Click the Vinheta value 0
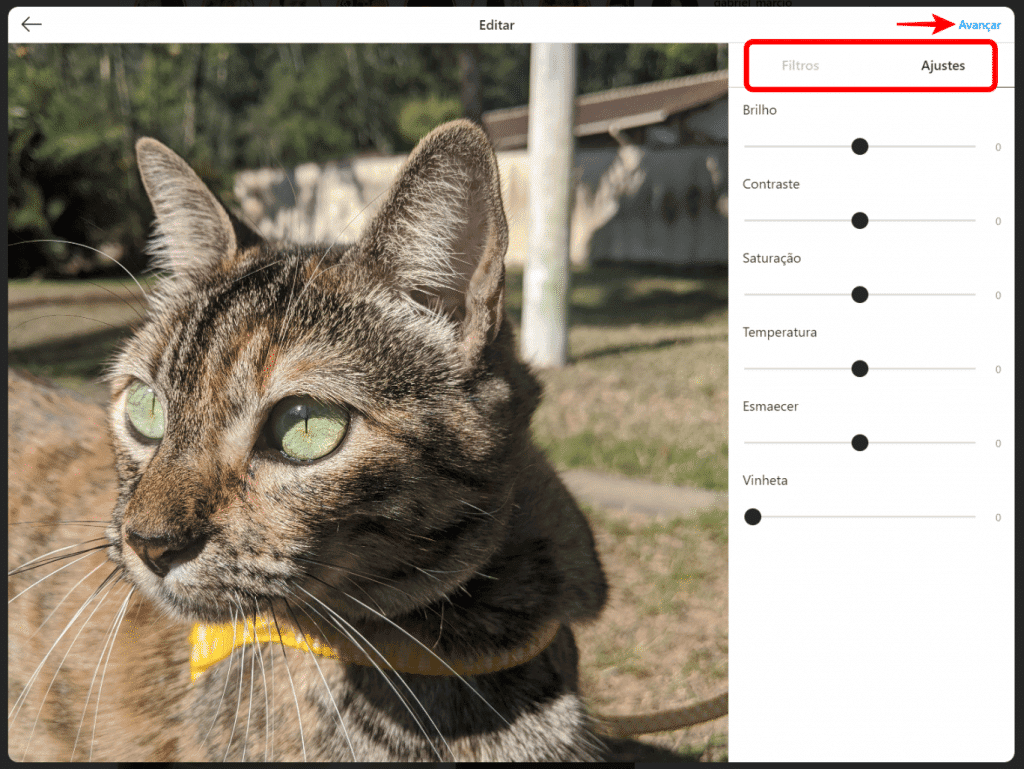1024x769 pixels. pos(997,518)
